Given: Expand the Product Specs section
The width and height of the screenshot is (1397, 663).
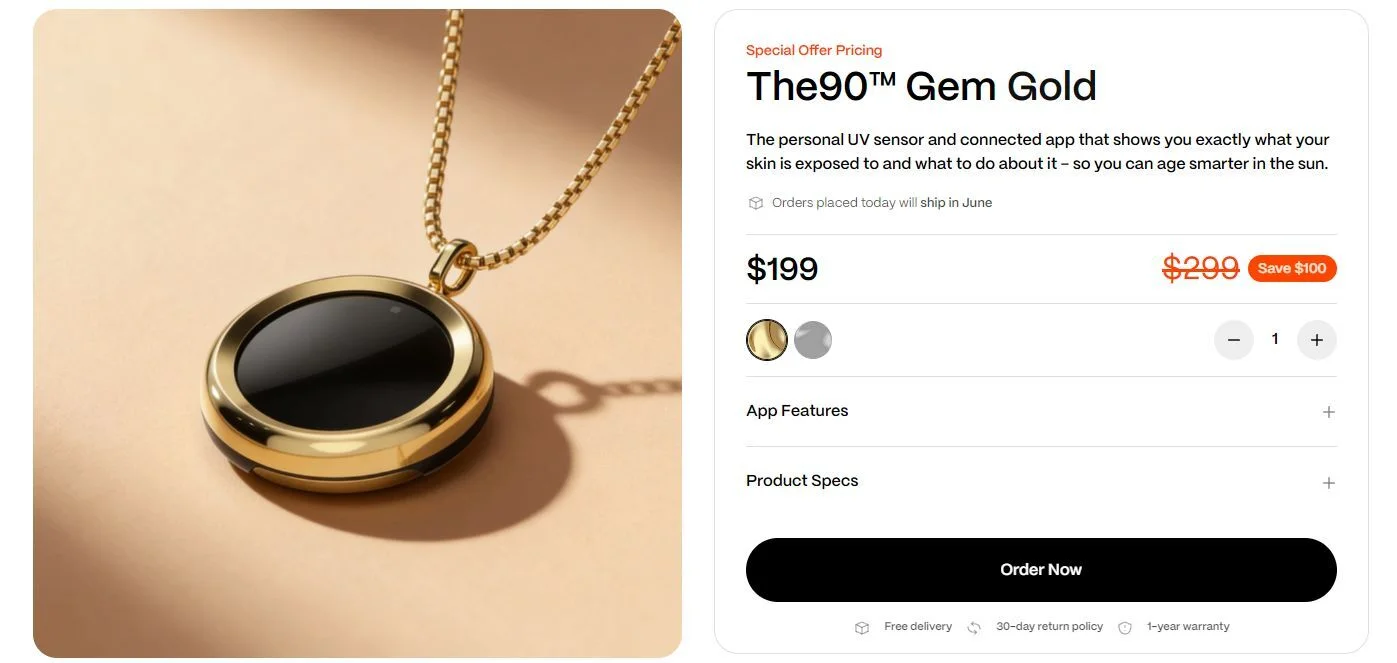Looking at the screenshot, I should pos(1041,481).
